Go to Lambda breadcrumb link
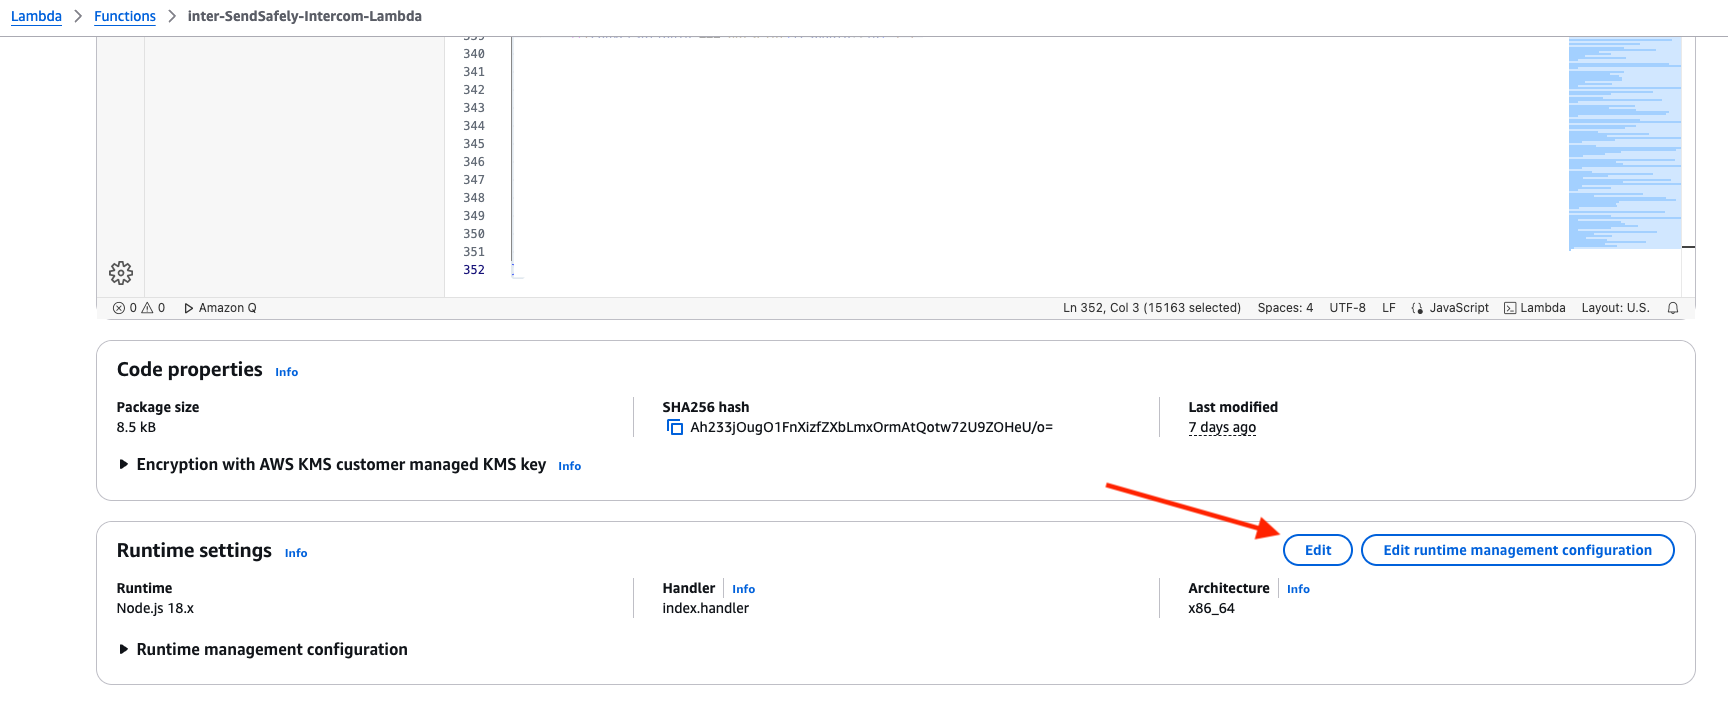Image resolution: width=1728 pixels, height=701 pixels. tap(36, 16)
